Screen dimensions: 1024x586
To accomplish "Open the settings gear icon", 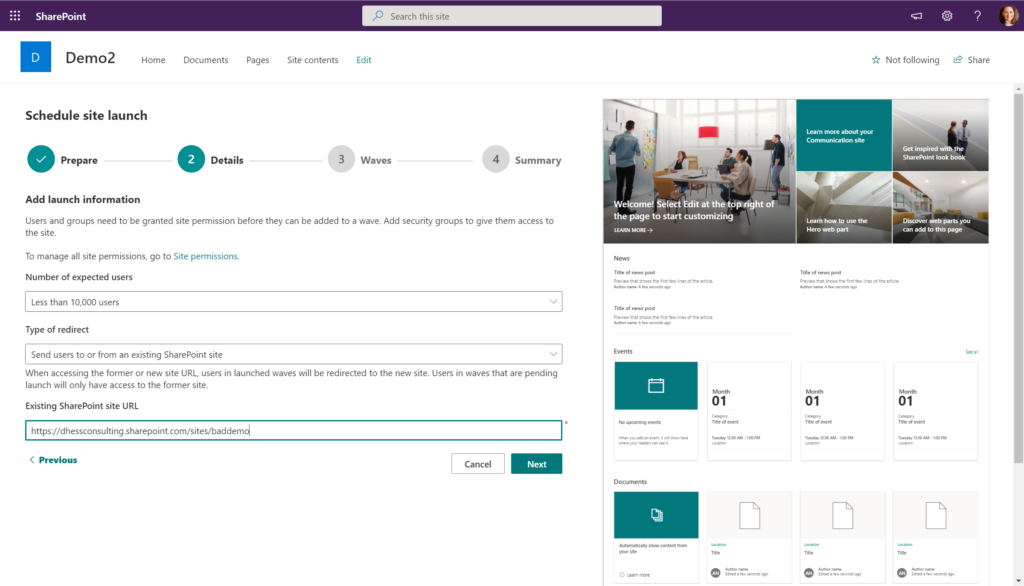I will click(x=947, y=16).
